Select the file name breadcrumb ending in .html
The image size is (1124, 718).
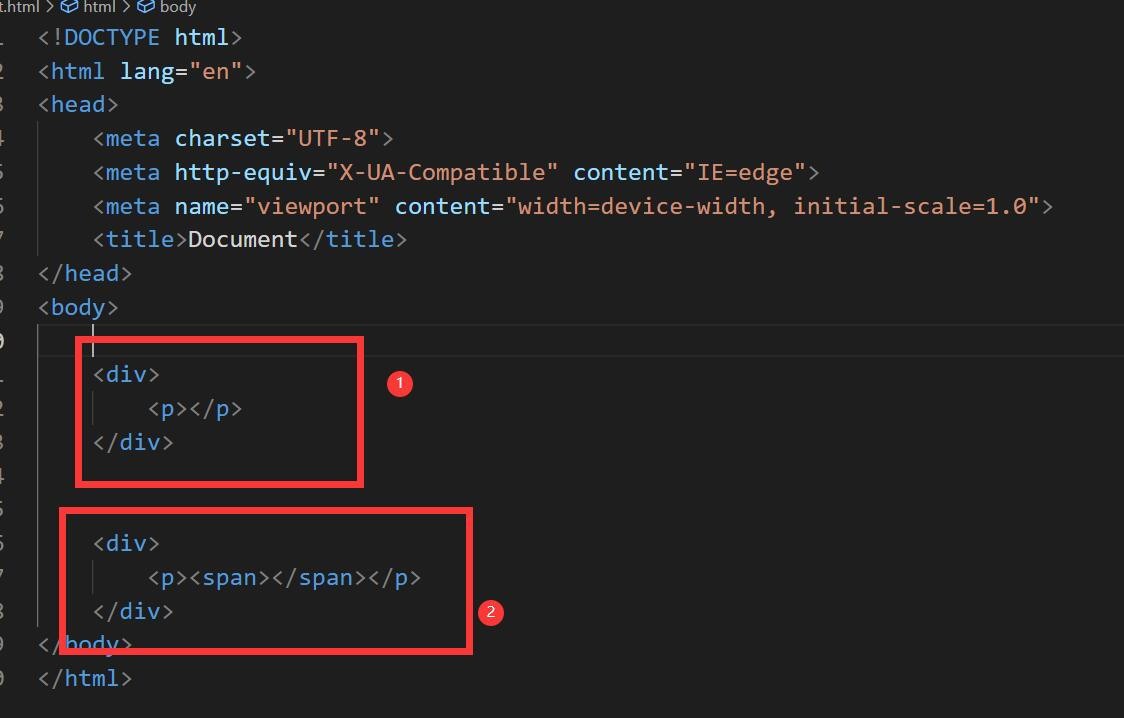[x=20, y=7]
